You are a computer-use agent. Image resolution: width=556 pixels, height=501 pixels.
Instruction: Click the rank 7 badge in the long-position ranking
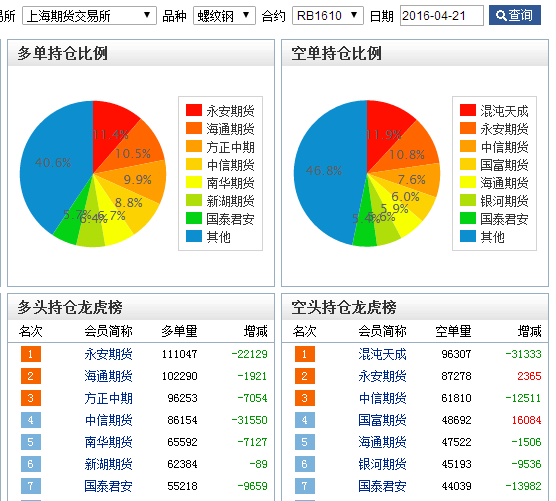pyautogui.click(x=31, y=486)
